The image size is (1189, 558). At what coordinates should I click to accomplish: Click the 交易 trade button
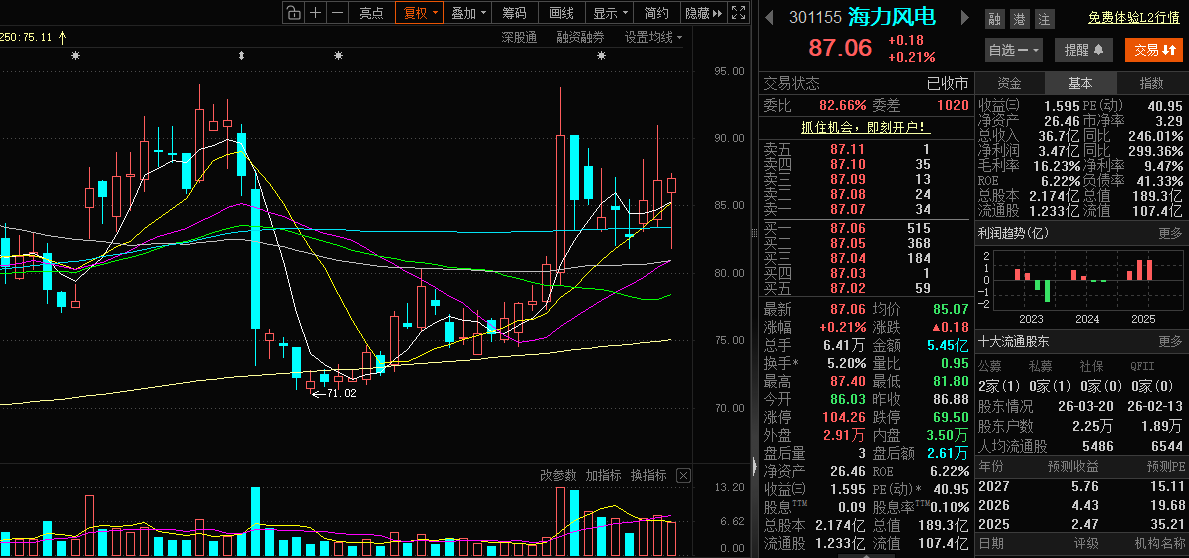1153,50
